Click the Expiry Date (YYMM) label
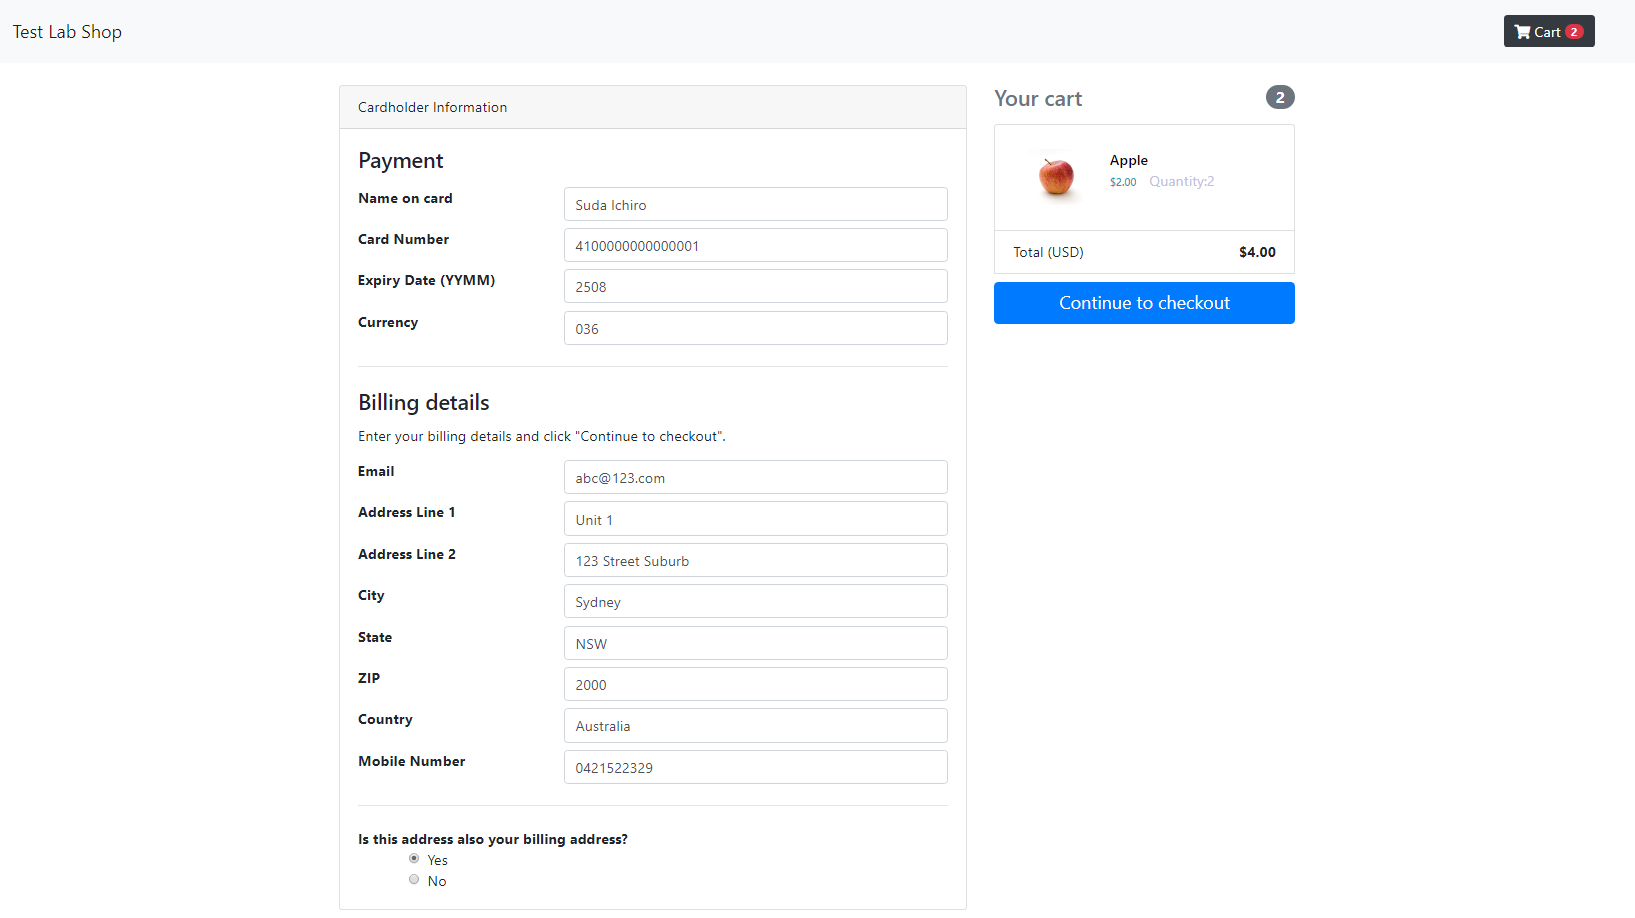This screenshot has width=1635, height=918. point(426,280)
